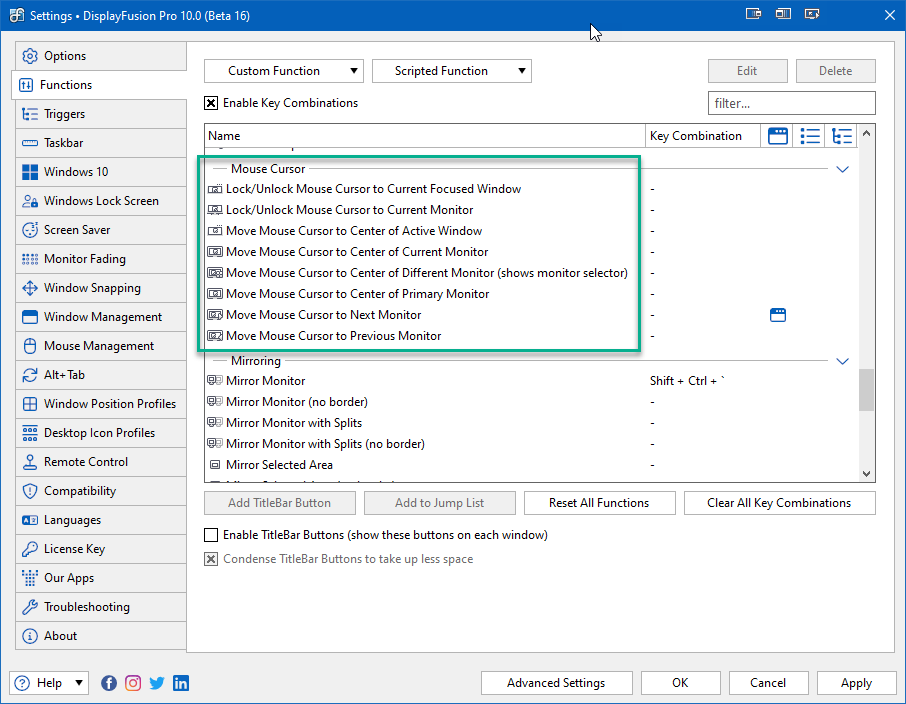The height and width of the screenshot is (704, 906).
Task: Click second monitor icon in title bar
Action: point(783,14)
